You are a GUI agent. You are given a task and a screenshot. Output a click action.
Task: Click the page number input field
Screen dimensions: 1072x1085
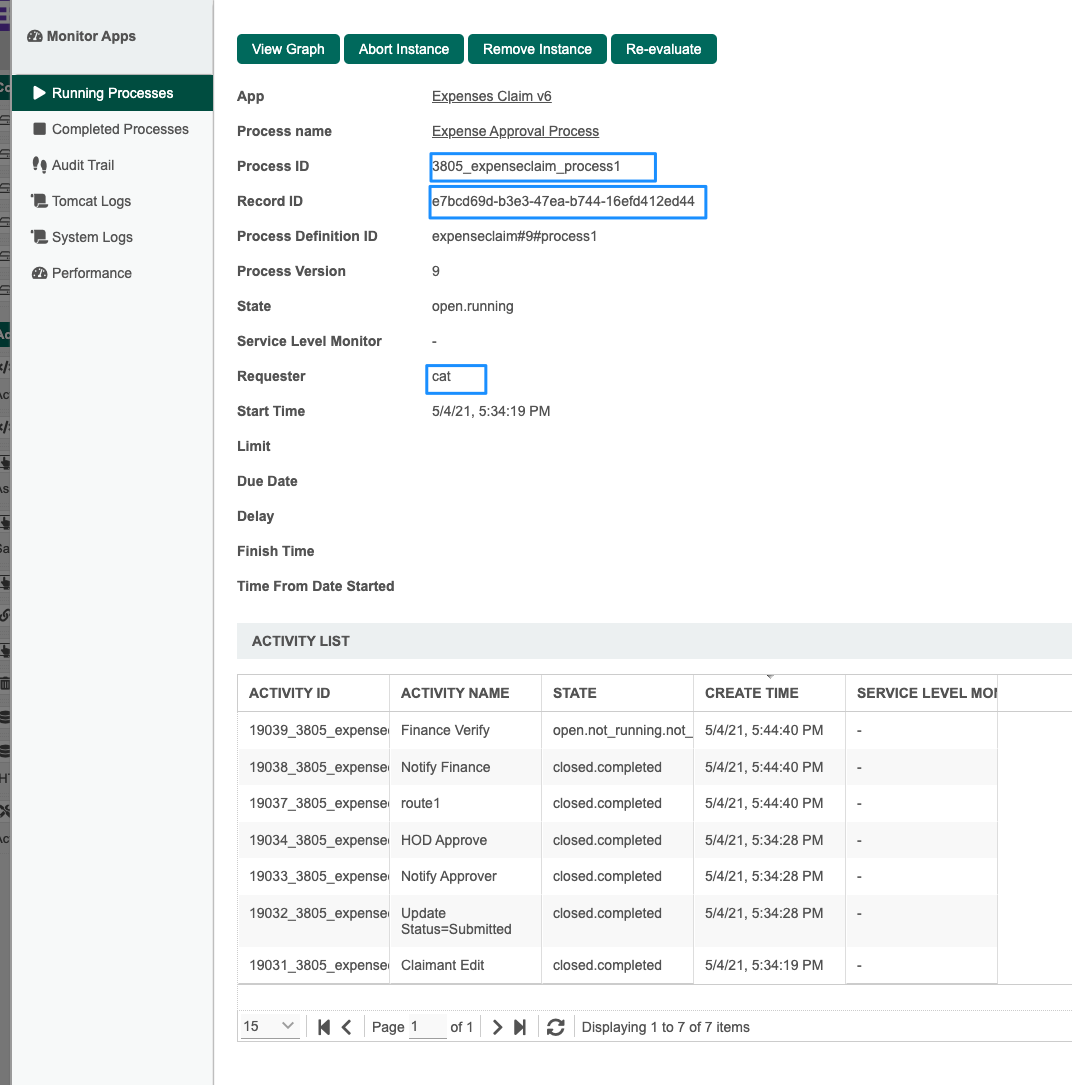(428, 1026)
